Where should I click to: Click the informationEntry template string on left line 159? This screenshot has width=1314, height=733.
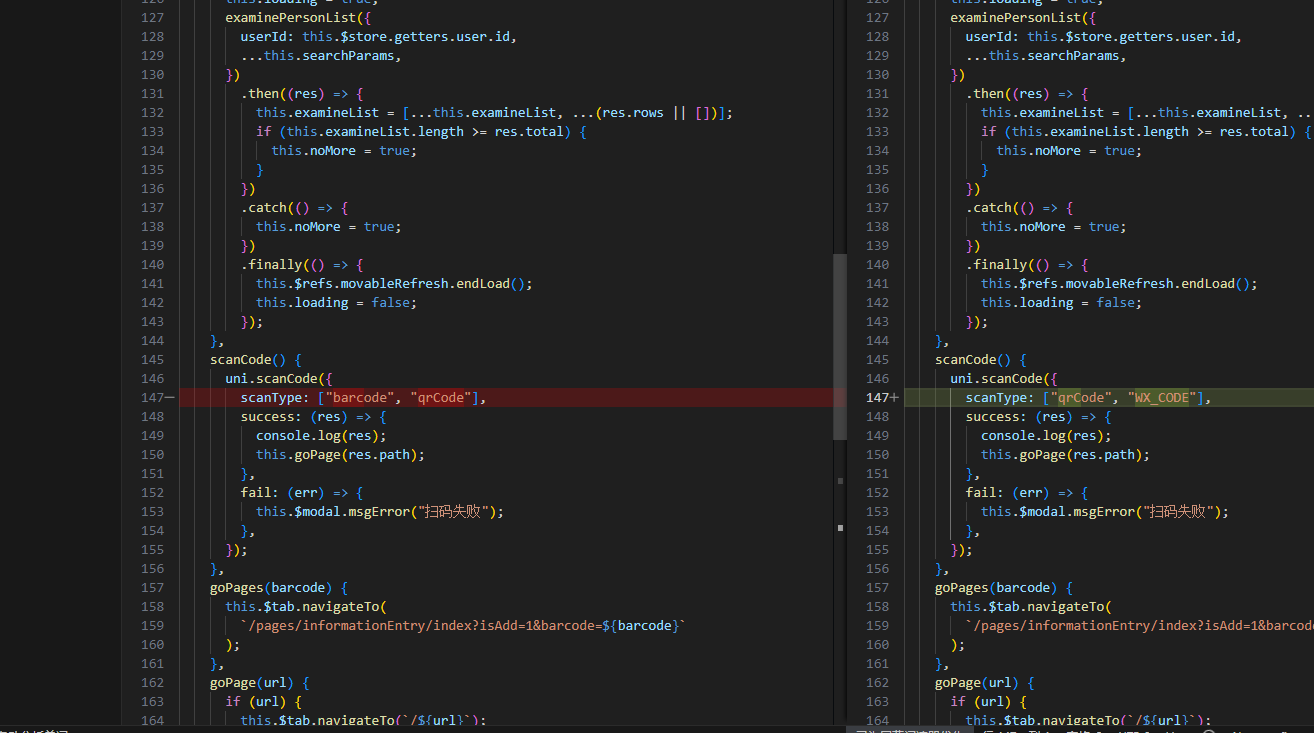point(464,626)
